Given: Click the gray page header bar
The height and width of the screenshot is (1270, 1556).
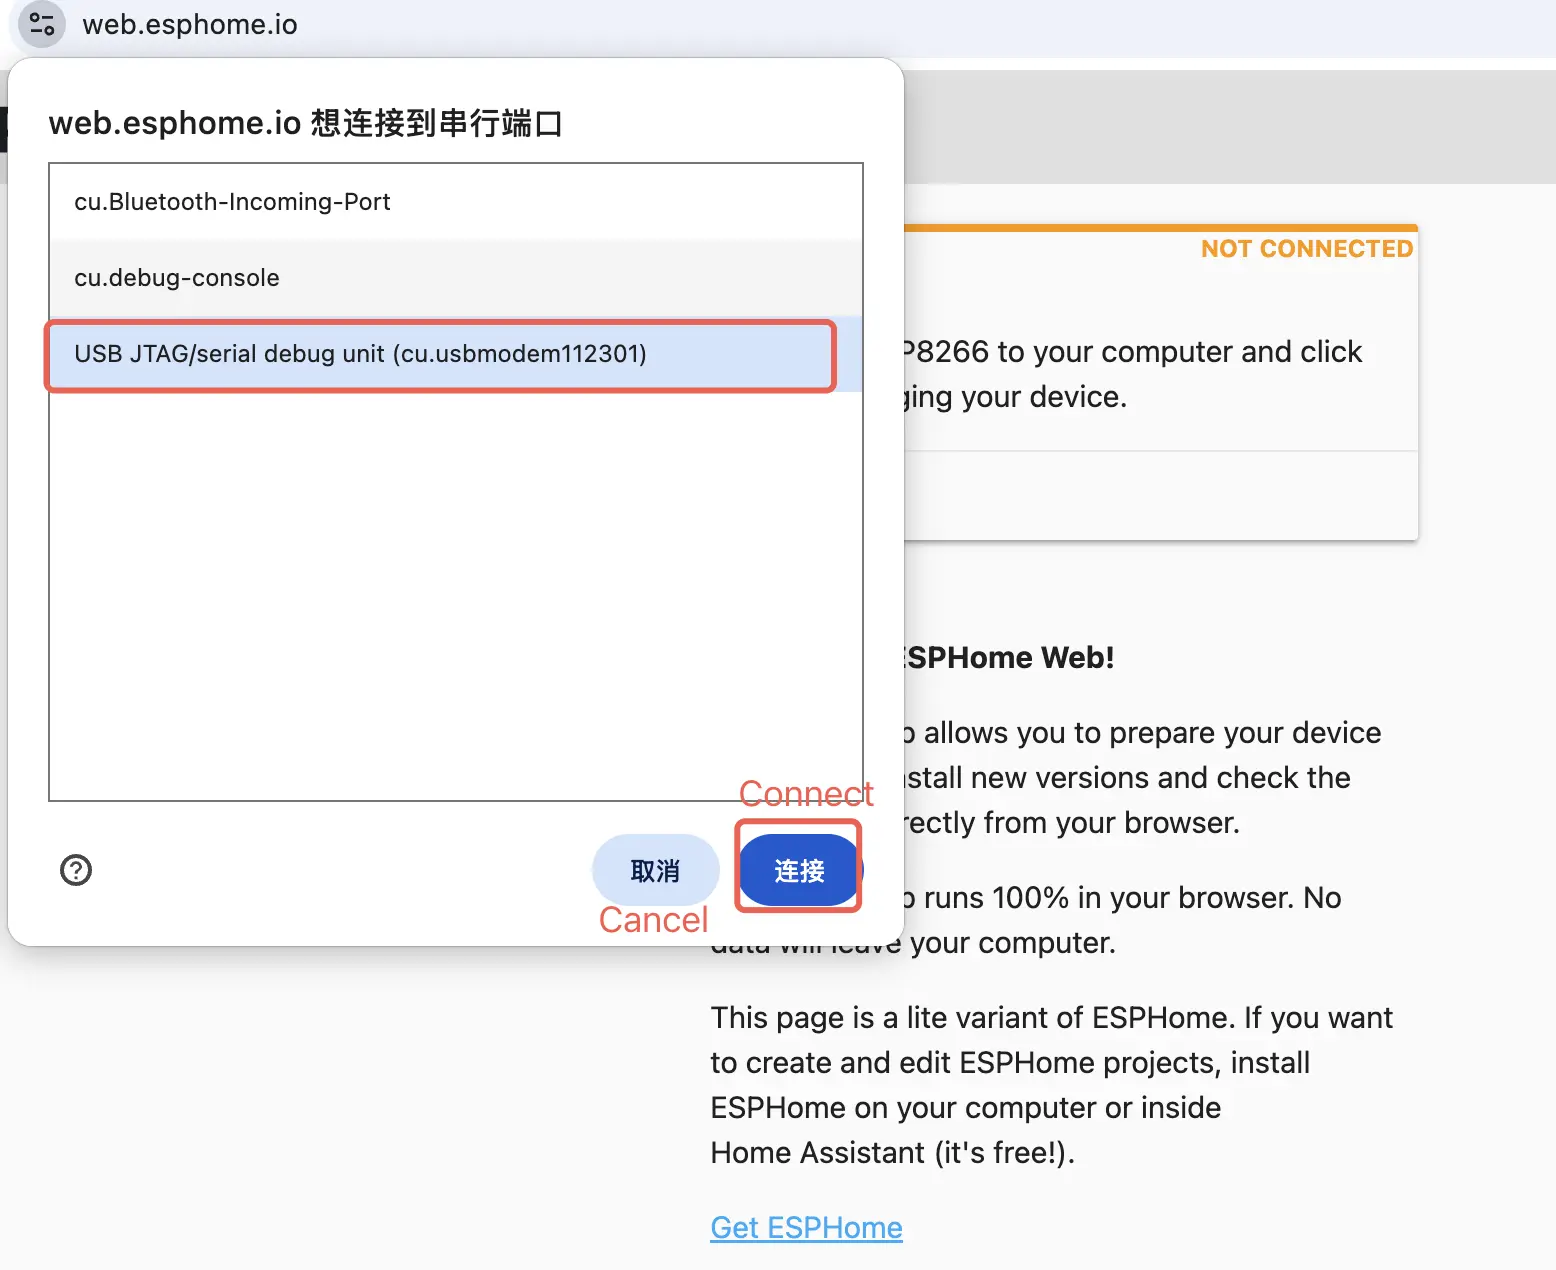Looking at the screenshot, I should tap(1230, 125).
